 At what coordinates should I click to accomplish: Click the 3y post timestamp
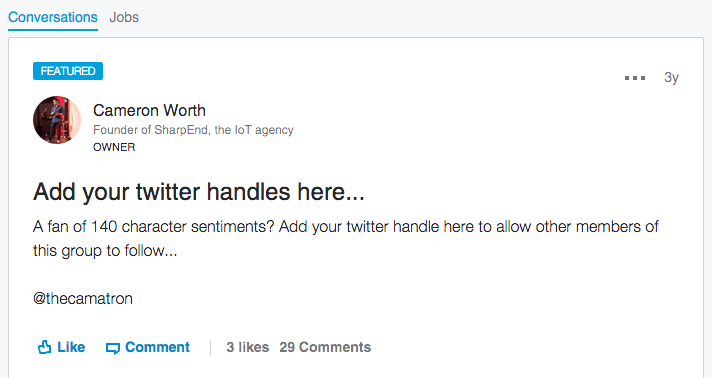pyautogui.click(x=671, y=78)
